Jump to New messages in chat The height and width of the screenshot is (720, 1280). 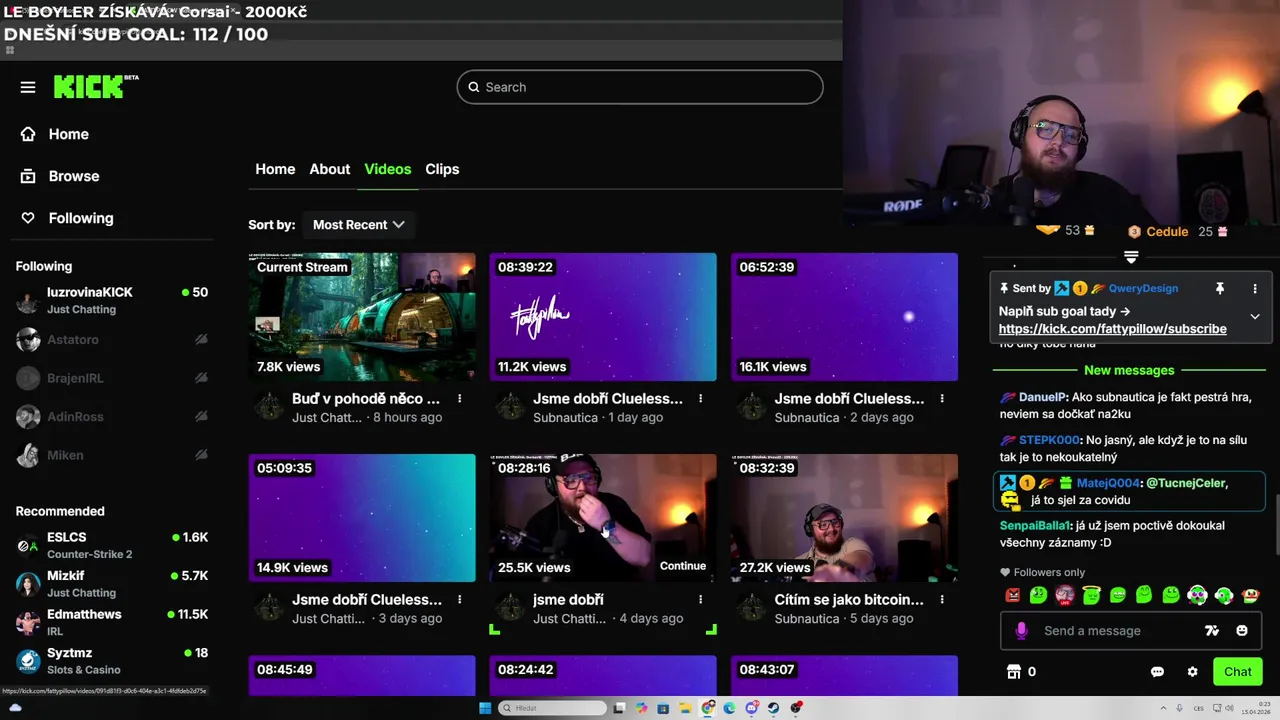coord(1129,370)
